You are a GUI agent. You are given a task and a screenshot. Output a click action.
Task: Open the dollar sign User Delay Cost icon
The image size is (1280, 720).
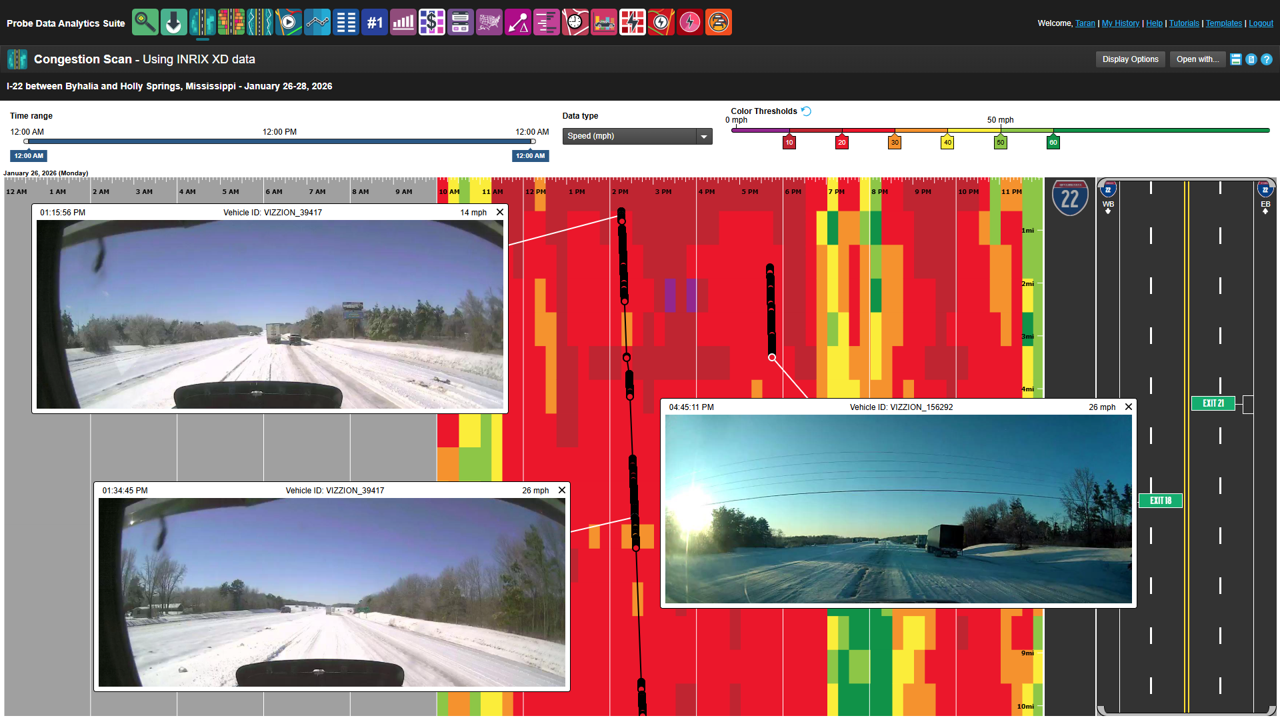point(432,22)
